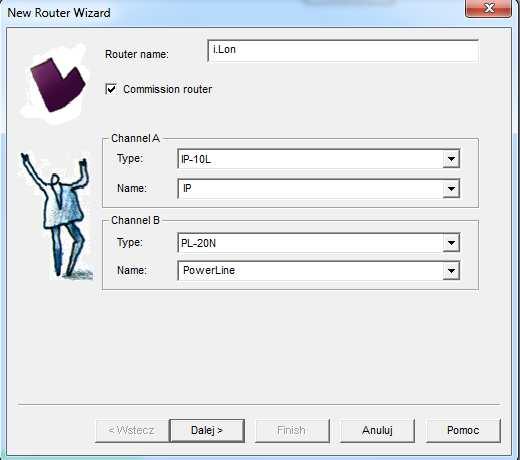
Task: Click the Commission router label
Action: tap(168, 89)
